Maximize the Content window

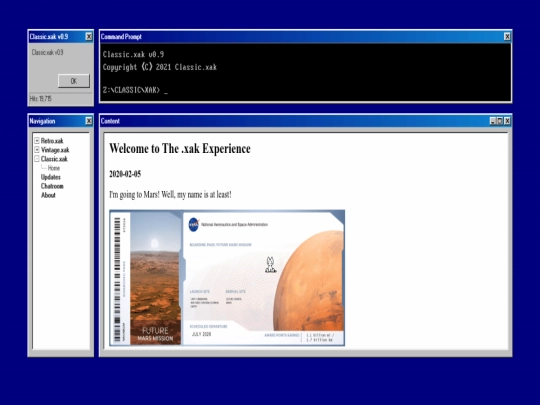[500, 121]
